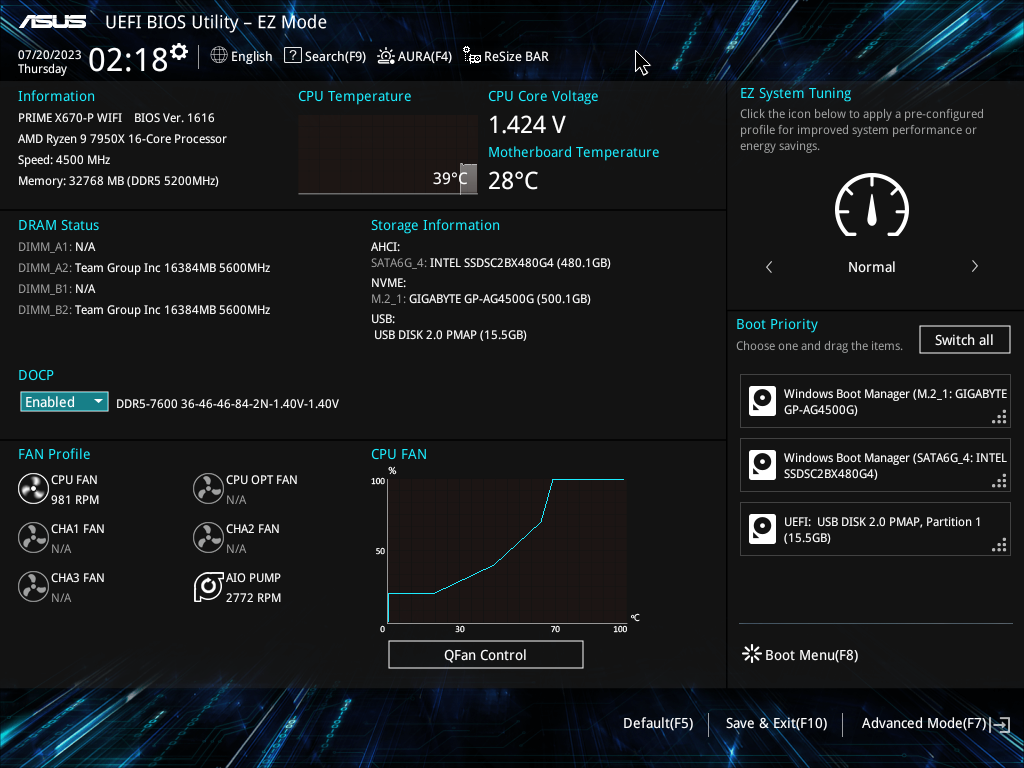Open English language selector
This screenshot has width=1024, height=768.
click(241, 56)
